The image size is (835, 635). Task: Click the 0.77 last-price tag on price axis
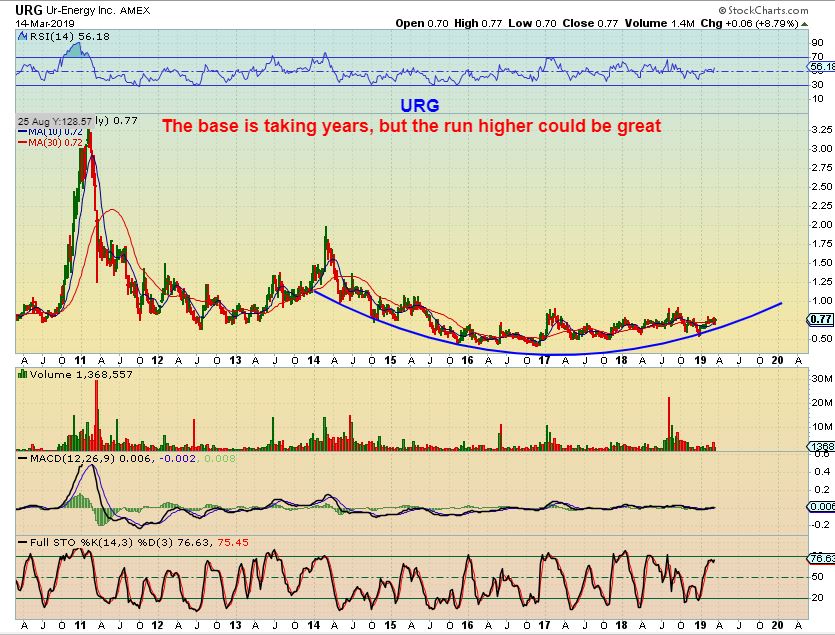821,319
